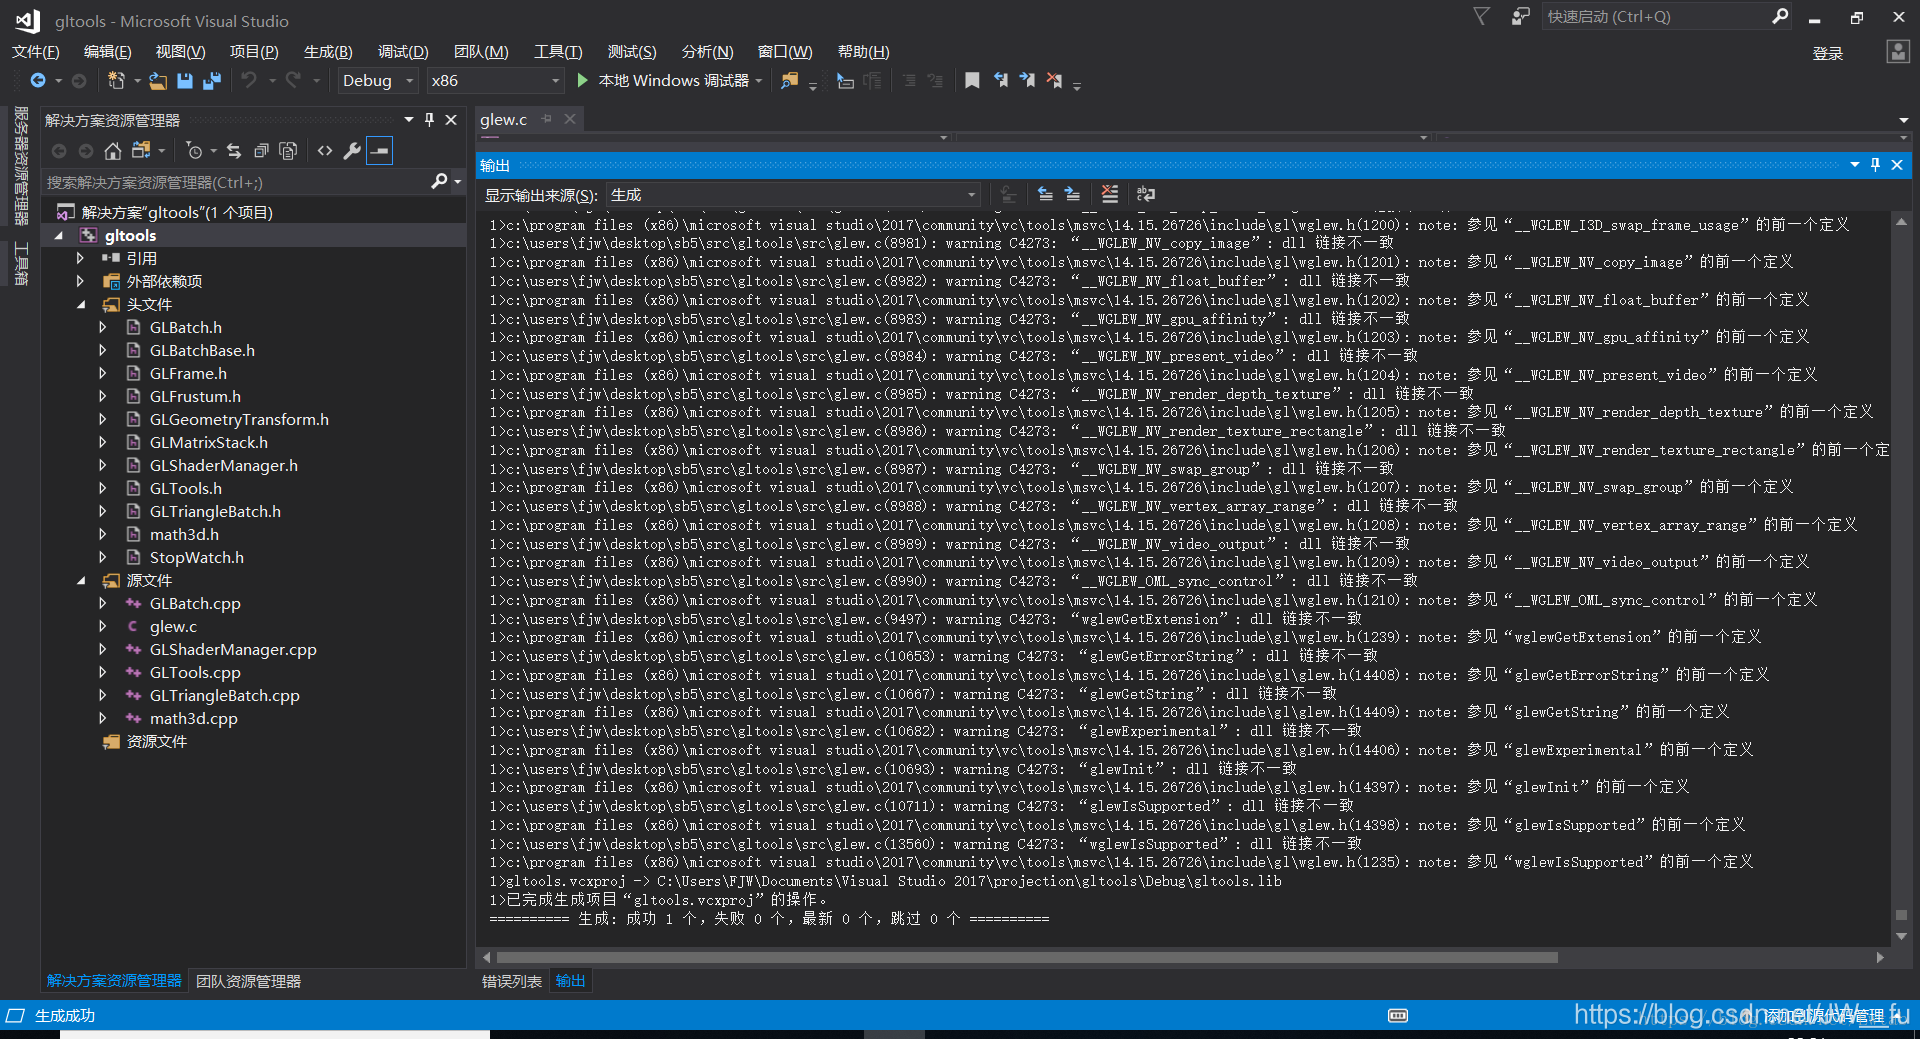Open notifications with the funnel flag icon
This screenshot has height=1039, width=1920.
pyautogui.click(x=1482, y=16)
